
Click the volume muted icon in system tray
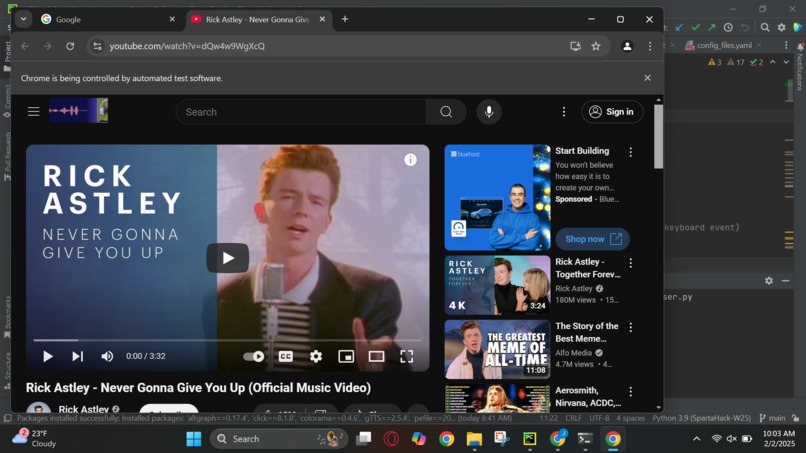click(731, 439)
